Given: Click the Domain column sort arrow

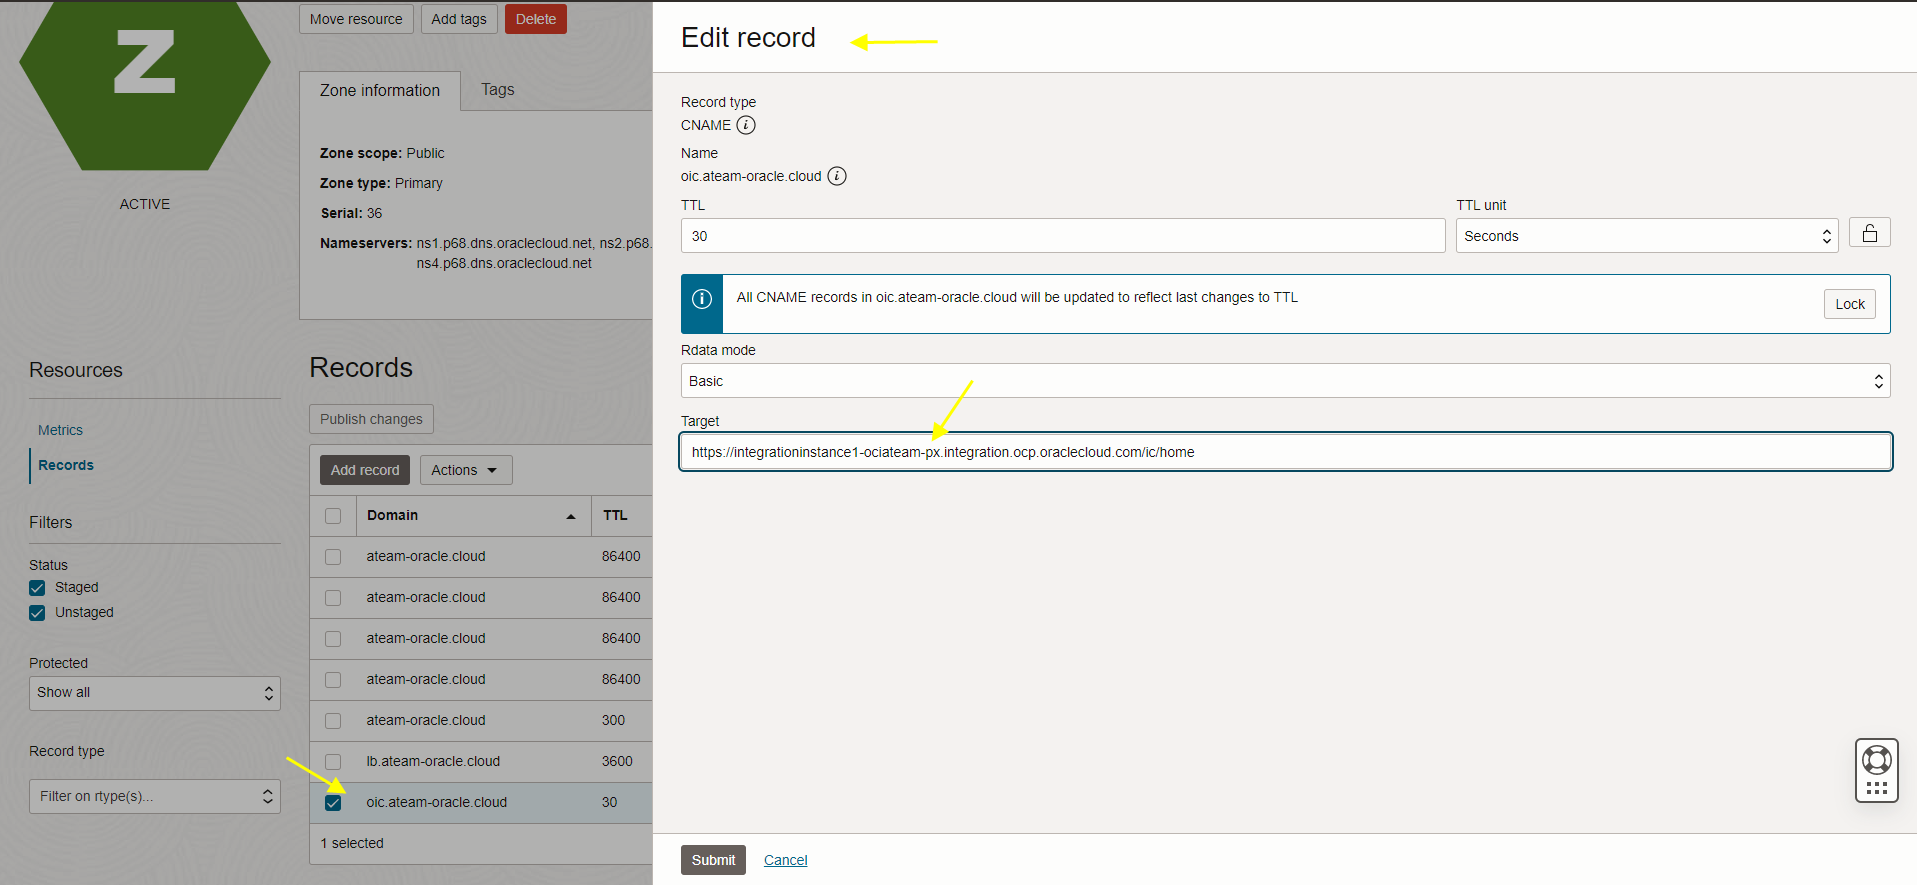Looking at the screenshot, I should click(571, 516).
